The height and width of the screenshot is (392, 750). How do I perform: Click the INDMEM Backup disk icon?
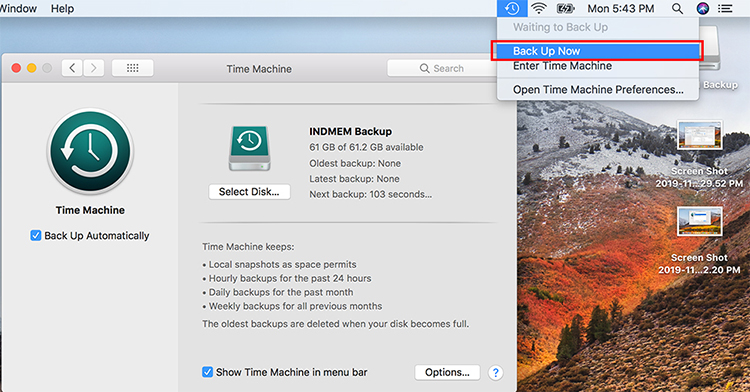pyautogui.click(x=249, y=149)
